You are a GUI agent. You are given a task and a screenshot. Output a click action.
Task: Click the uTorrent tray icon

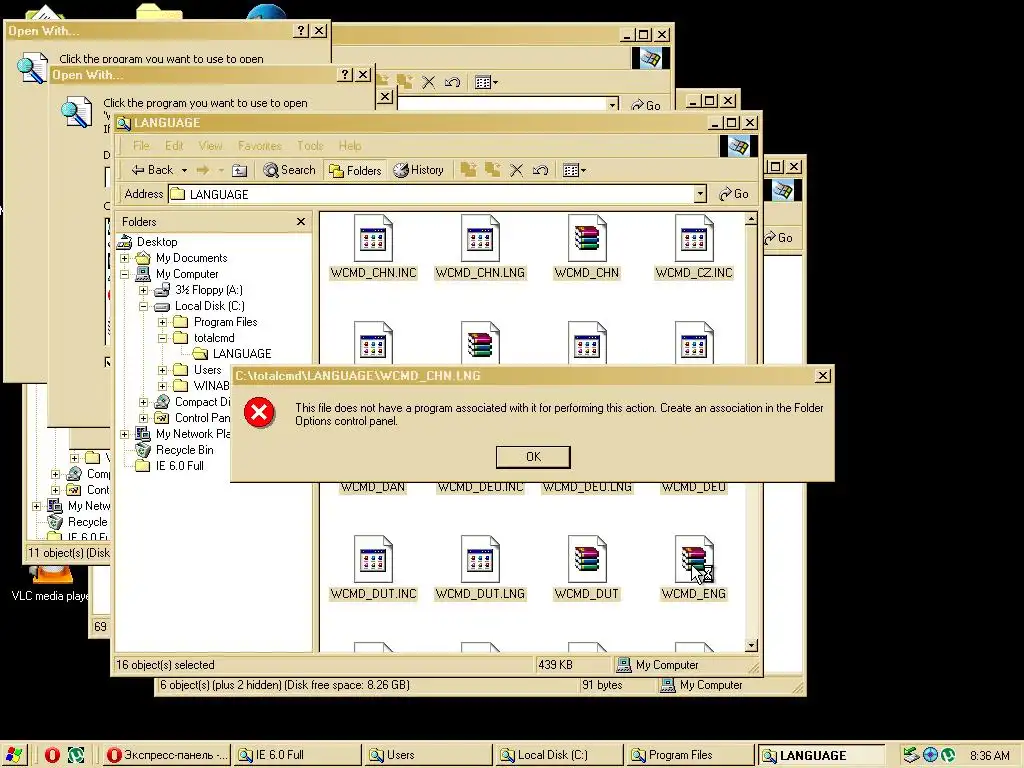[948, 756]
